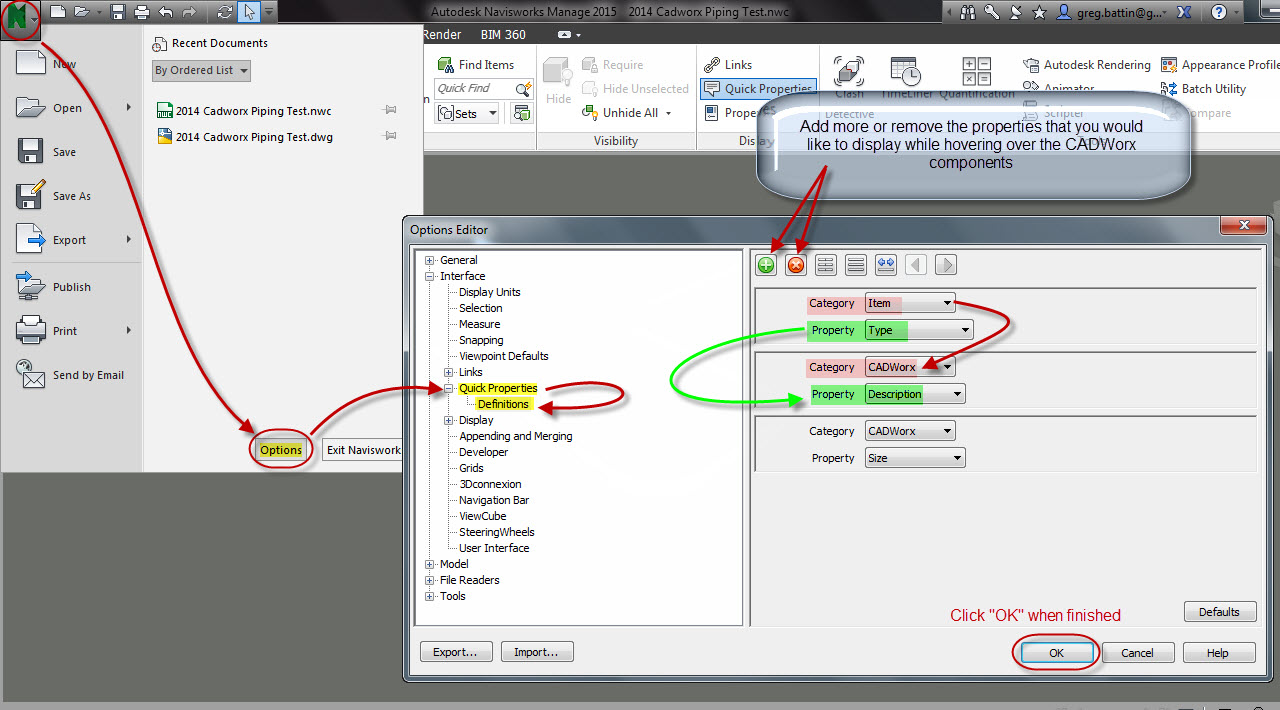Click the Options button
Image resolution: width=1280 pixels, height=710 pixels.
point(281,450)
